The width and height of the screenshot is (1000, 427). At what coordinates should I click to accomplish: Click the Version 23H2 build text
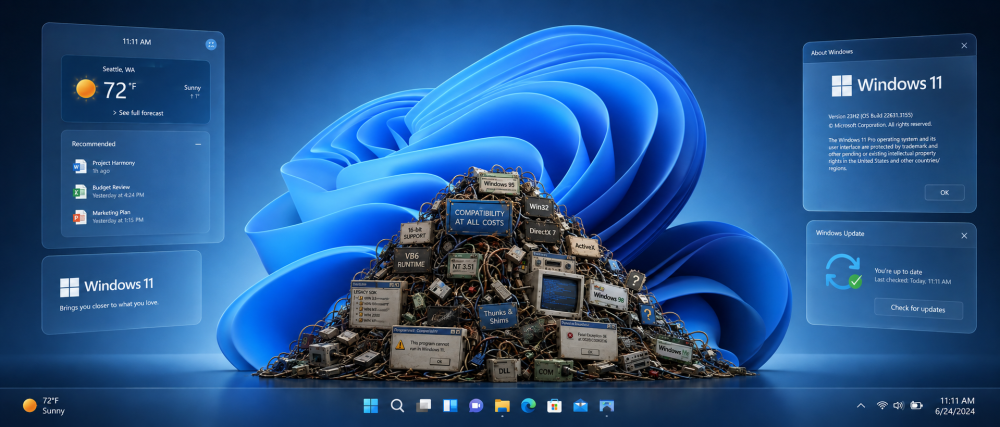[x=870, y=115]
